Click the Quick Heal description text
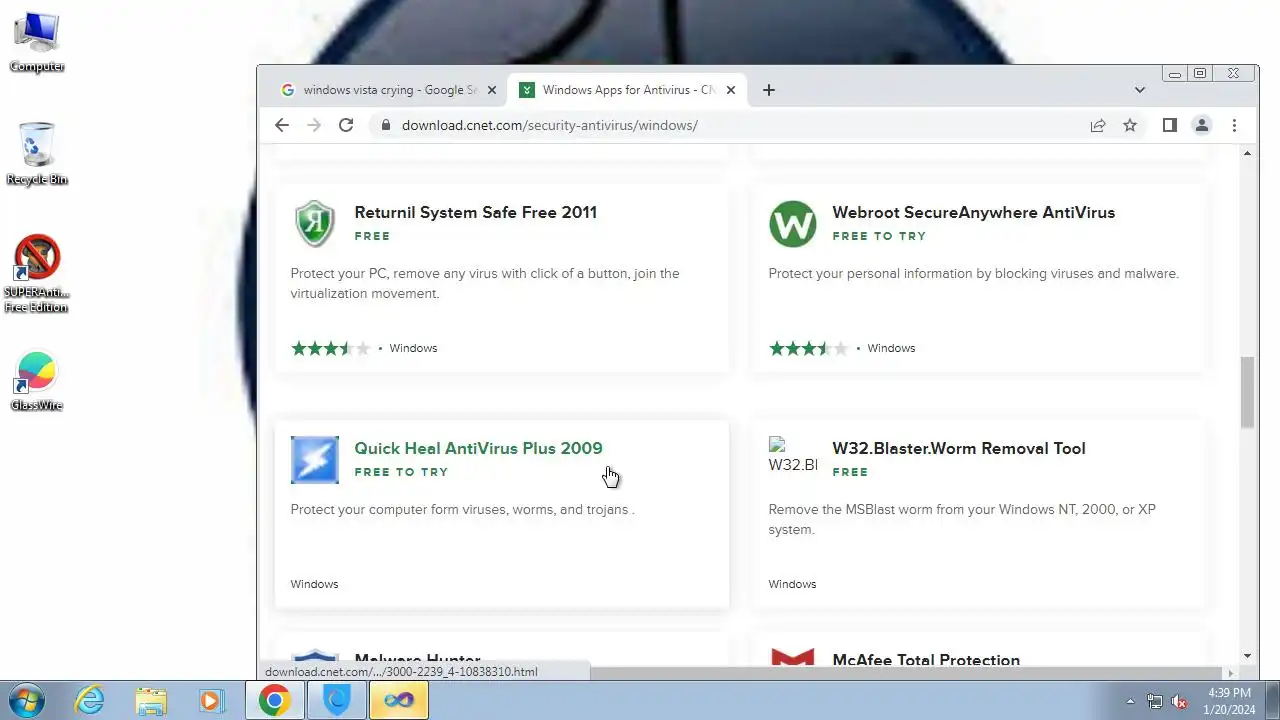This screenshot has width=1280, height=720. (462, 509)
